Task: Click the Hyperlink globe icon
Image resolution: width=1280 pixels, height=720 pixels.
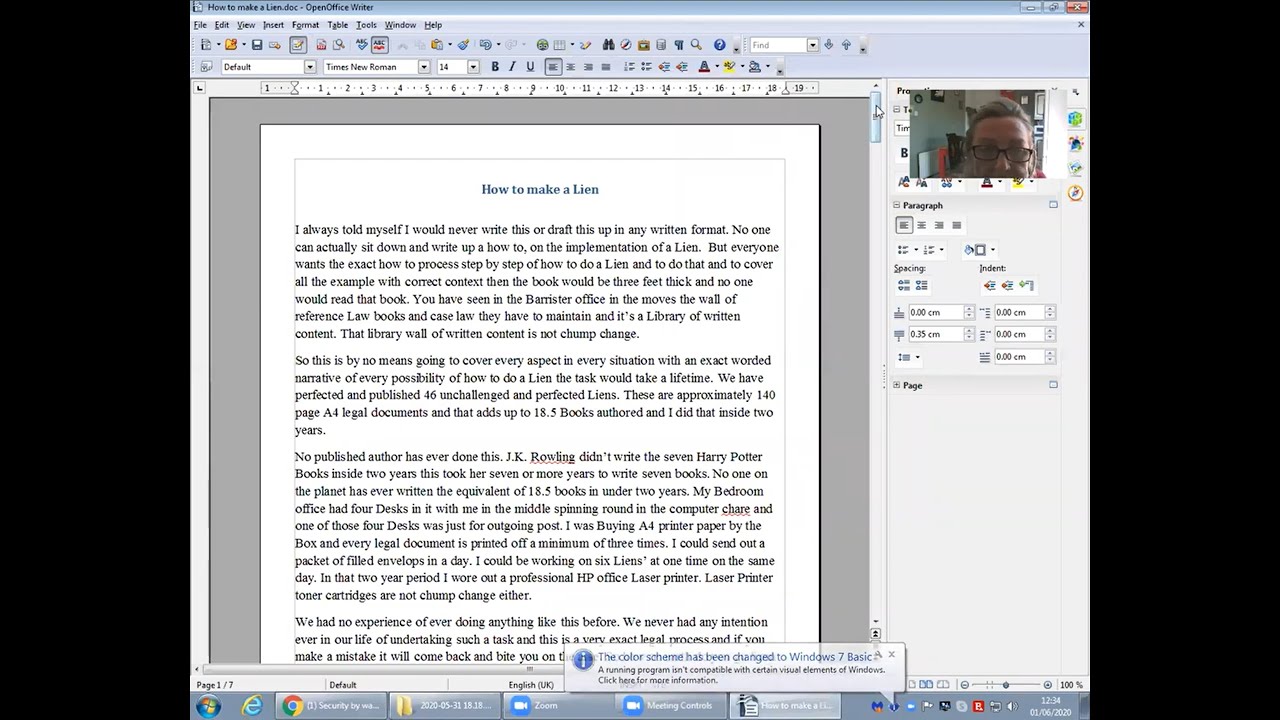Action: tap(543, 45)
